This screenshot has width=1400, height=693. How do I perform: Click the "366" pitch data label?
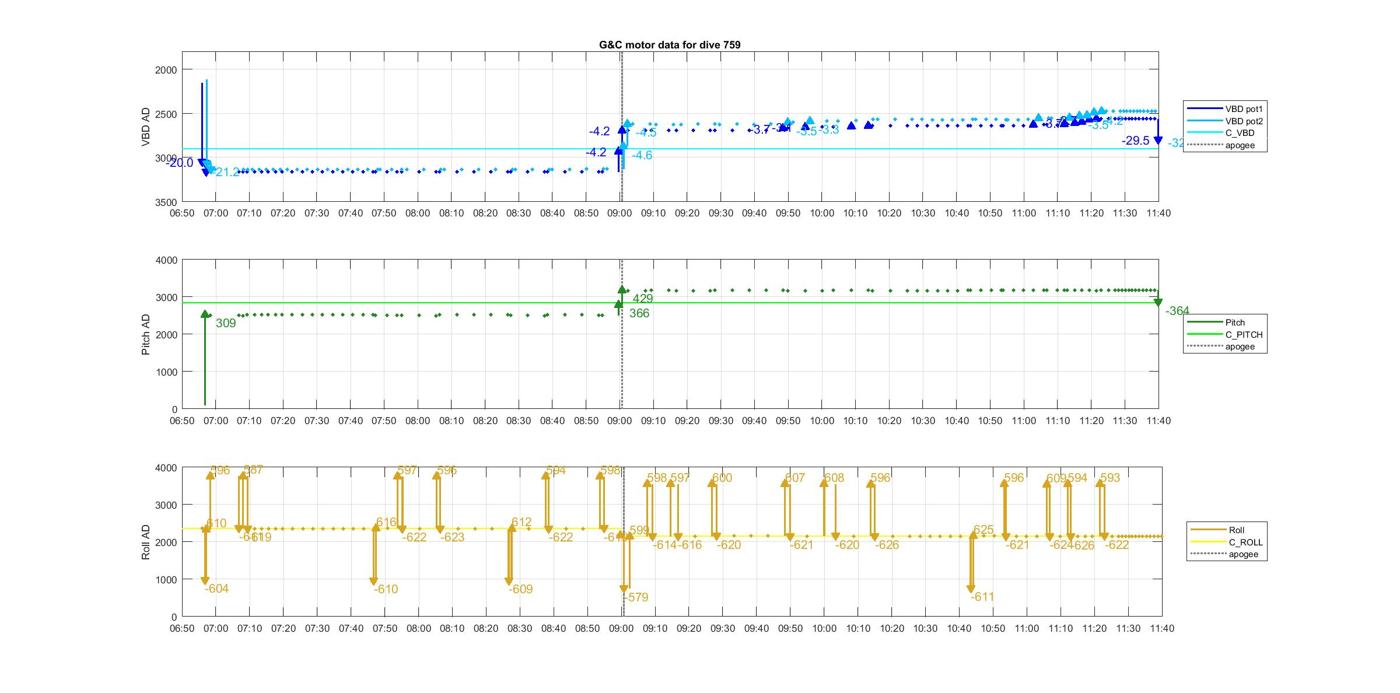pos(639,314)
